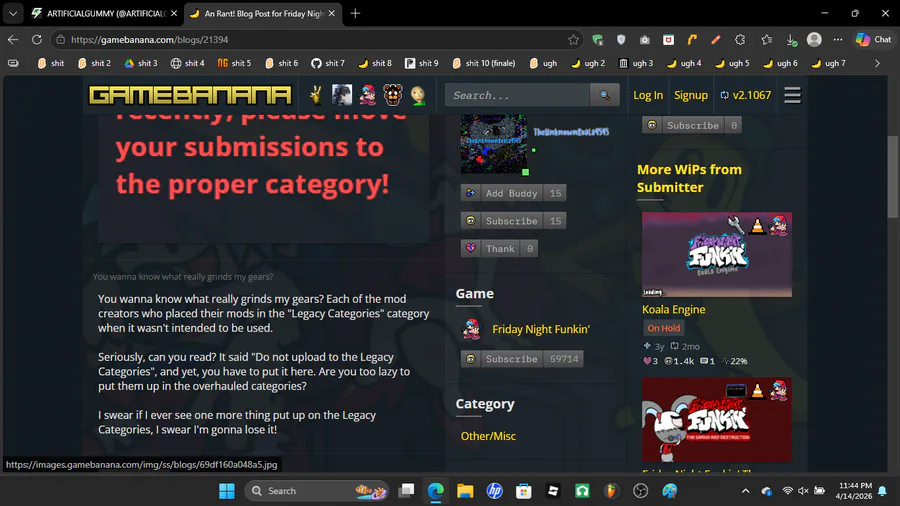Open Friday Night Funkin' game link
The width and height of the screenshot is (900, 506).
[541, 329]
